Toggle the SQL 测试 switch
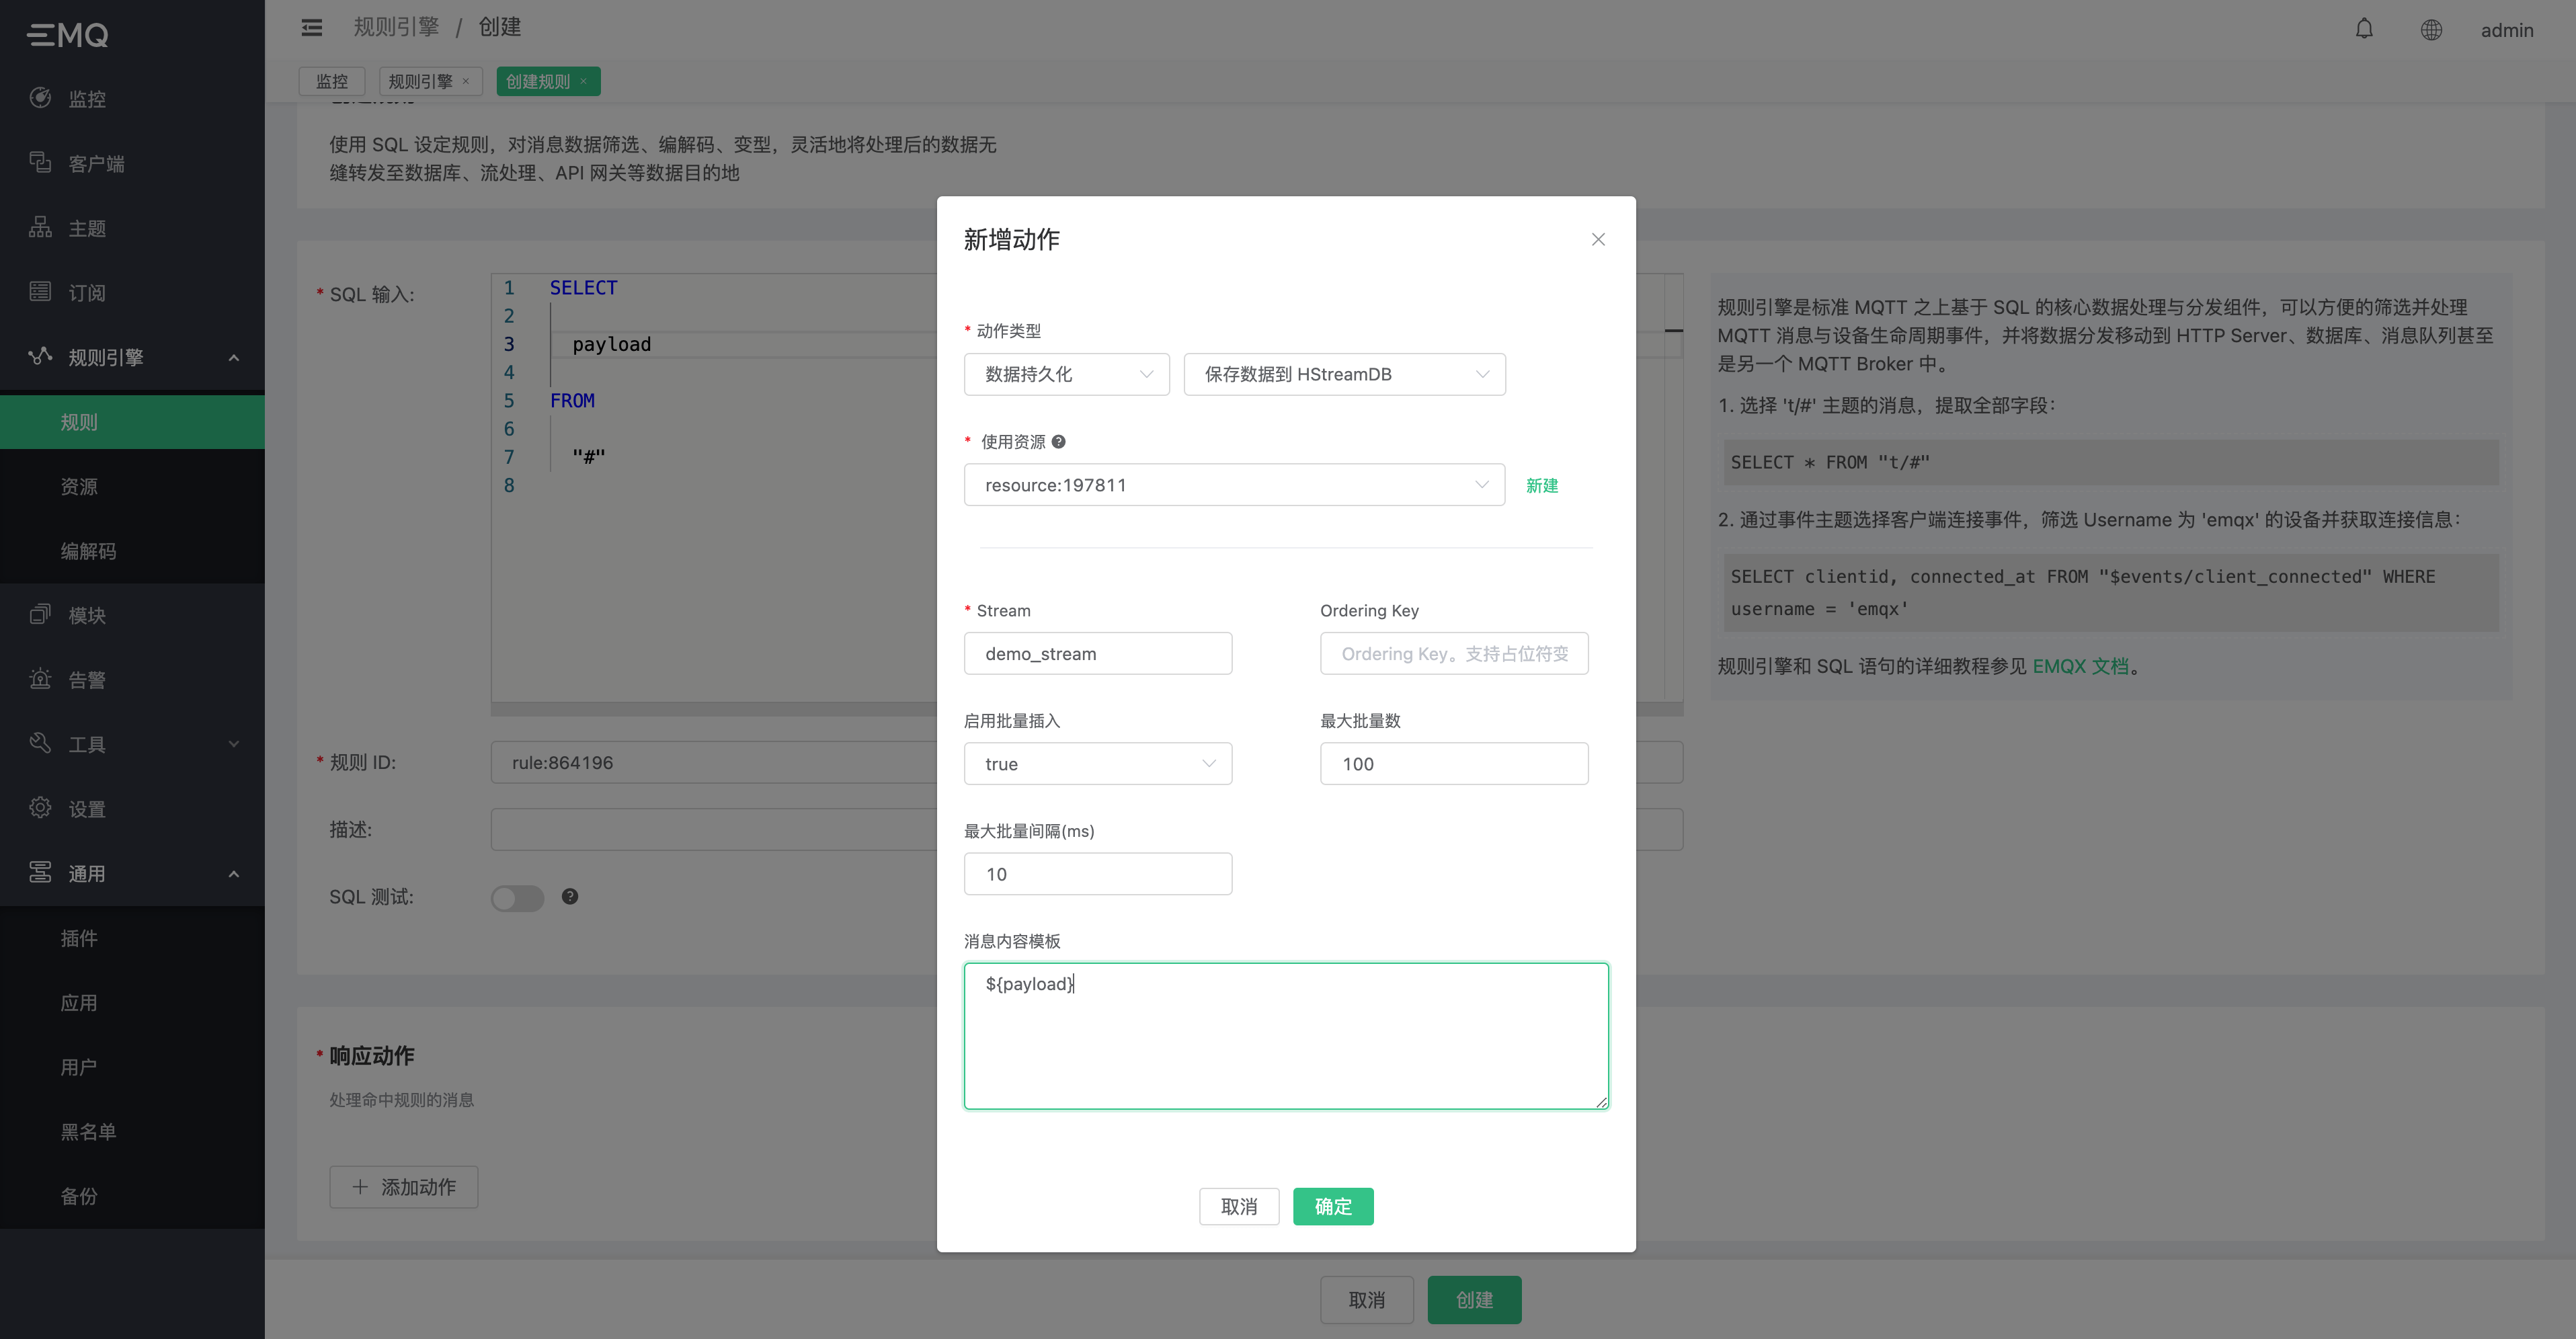 [517, 898]
